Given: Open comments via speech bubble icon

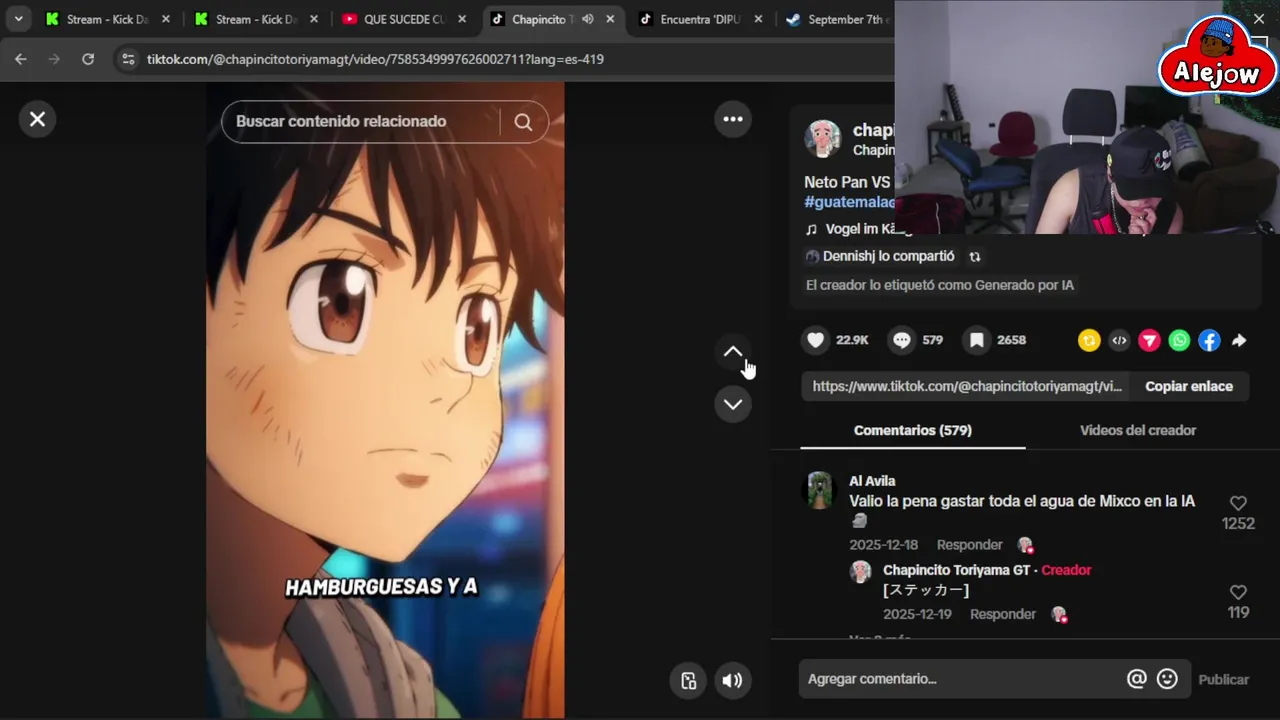Looking at the screenshot, I should 902,340.
